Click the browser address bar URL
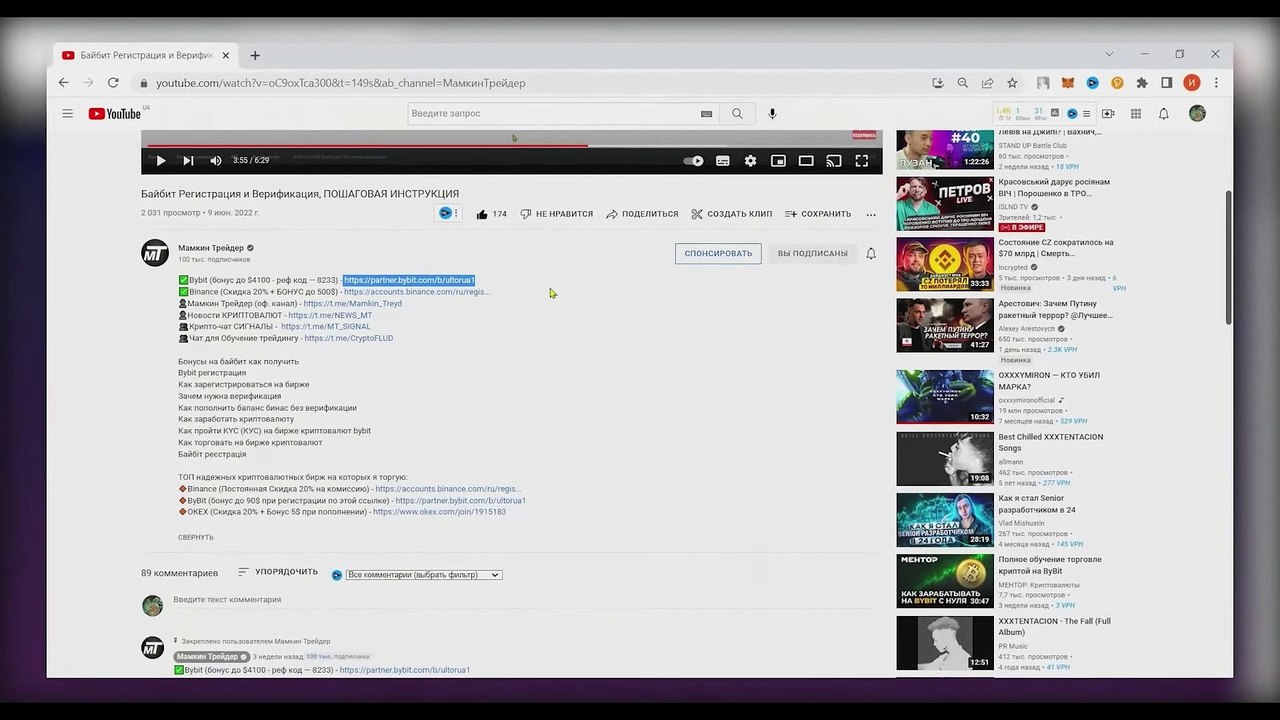1280x720 pixels. (x=340, y=83)
